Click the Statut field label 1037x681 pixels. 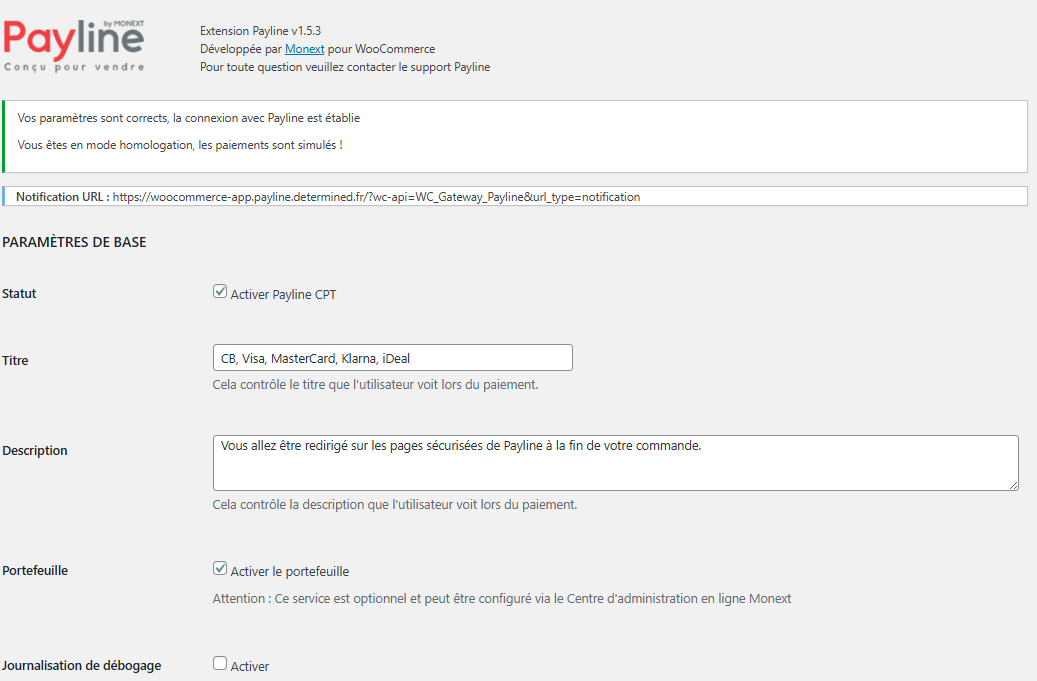pos(19,294)
